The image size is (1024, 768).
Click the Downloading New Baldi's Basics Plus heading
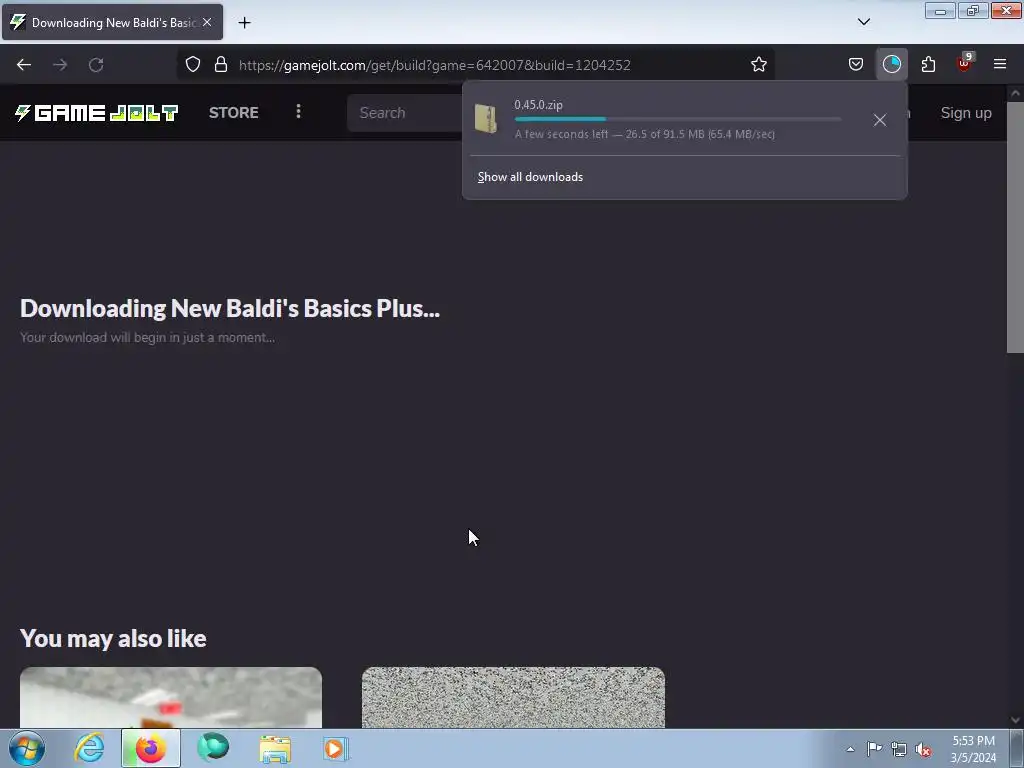[230, 308]
